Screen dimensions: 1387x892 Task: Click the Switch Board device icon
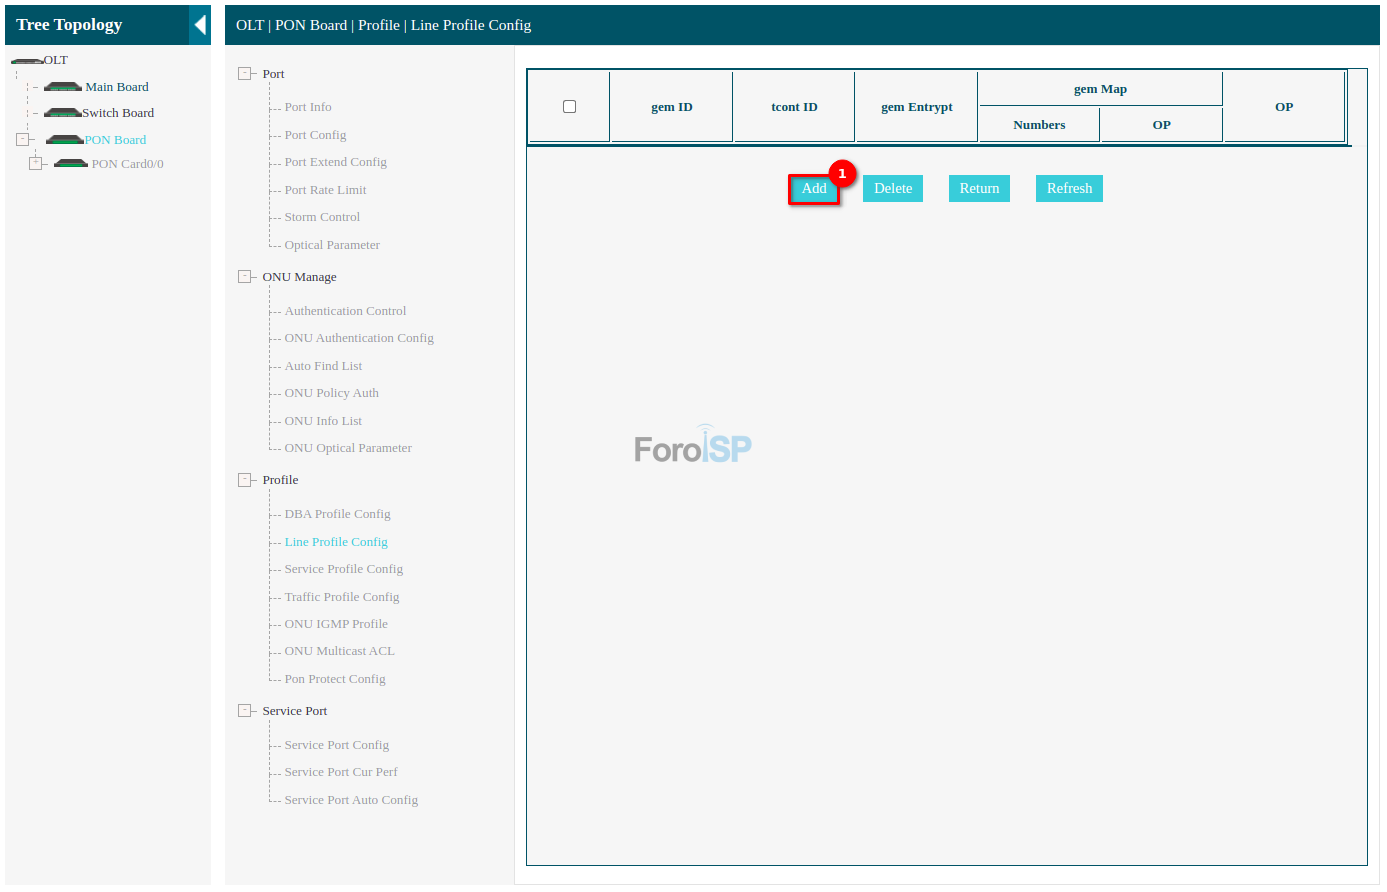[x=62, y=113]
